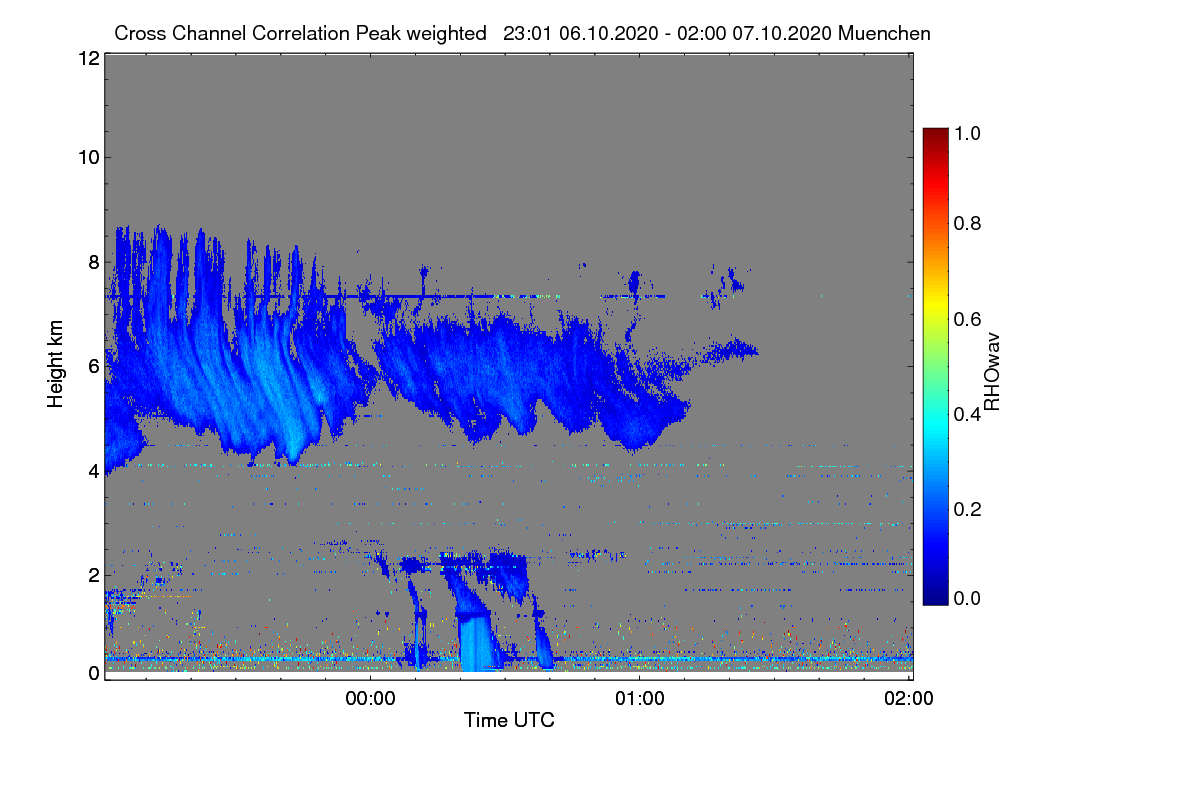Click the height tick label '4'
1200x800 pixels.
(93, 471)
